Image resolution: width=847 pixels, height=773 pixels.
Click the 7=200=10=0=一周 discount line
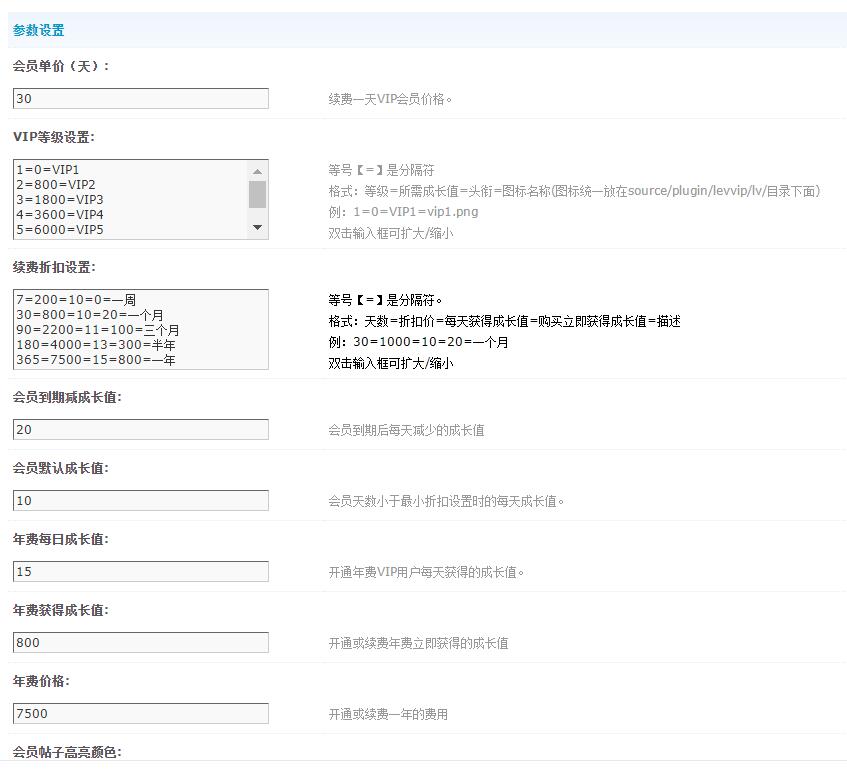point(76,300)
